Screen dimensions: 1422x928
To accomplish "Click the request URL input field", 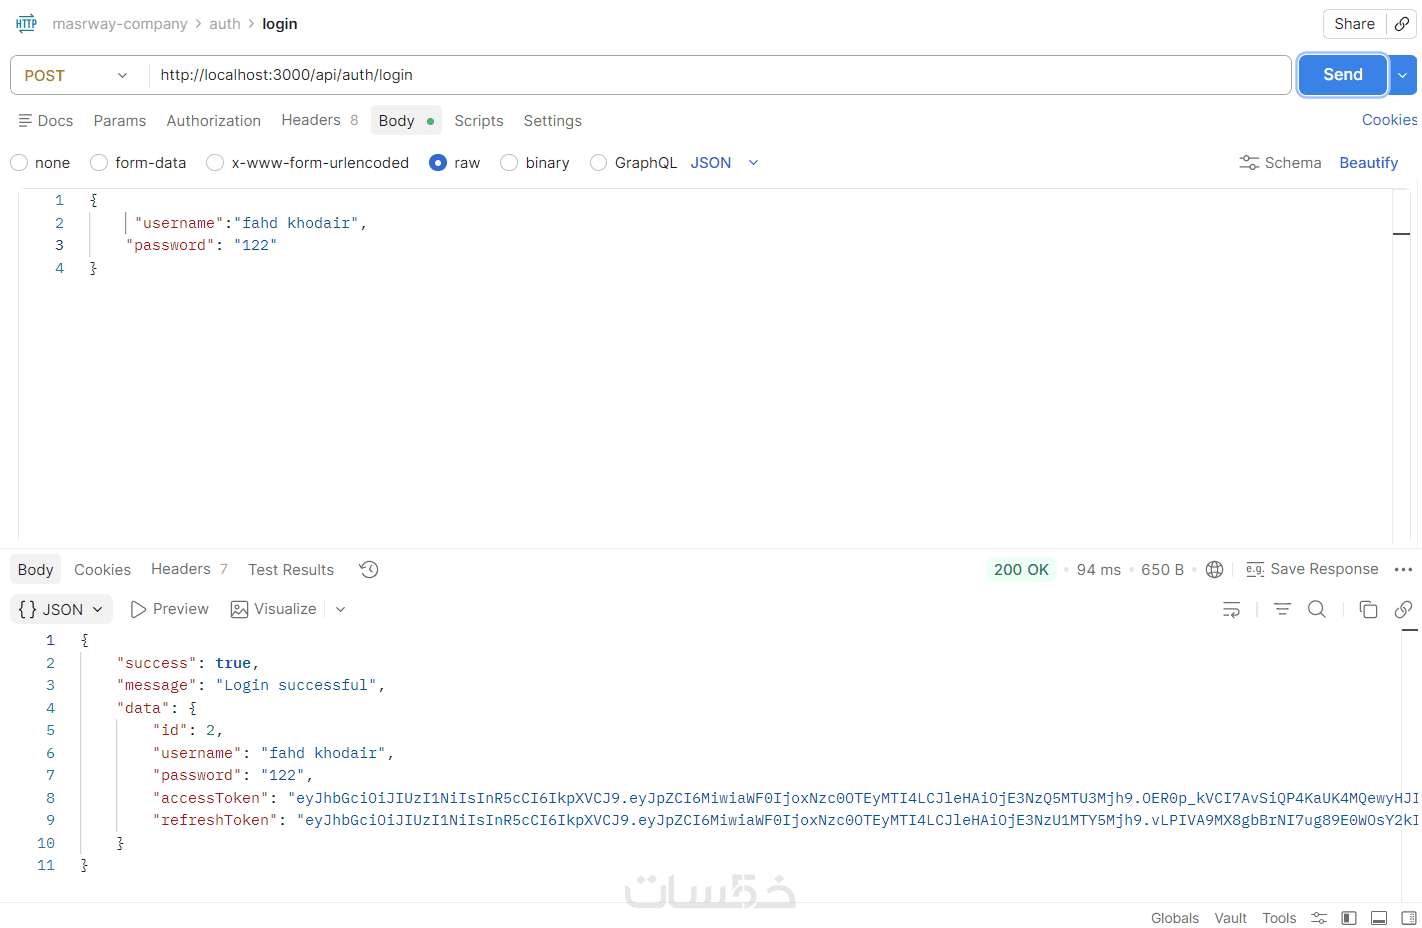I will point(720,75).
